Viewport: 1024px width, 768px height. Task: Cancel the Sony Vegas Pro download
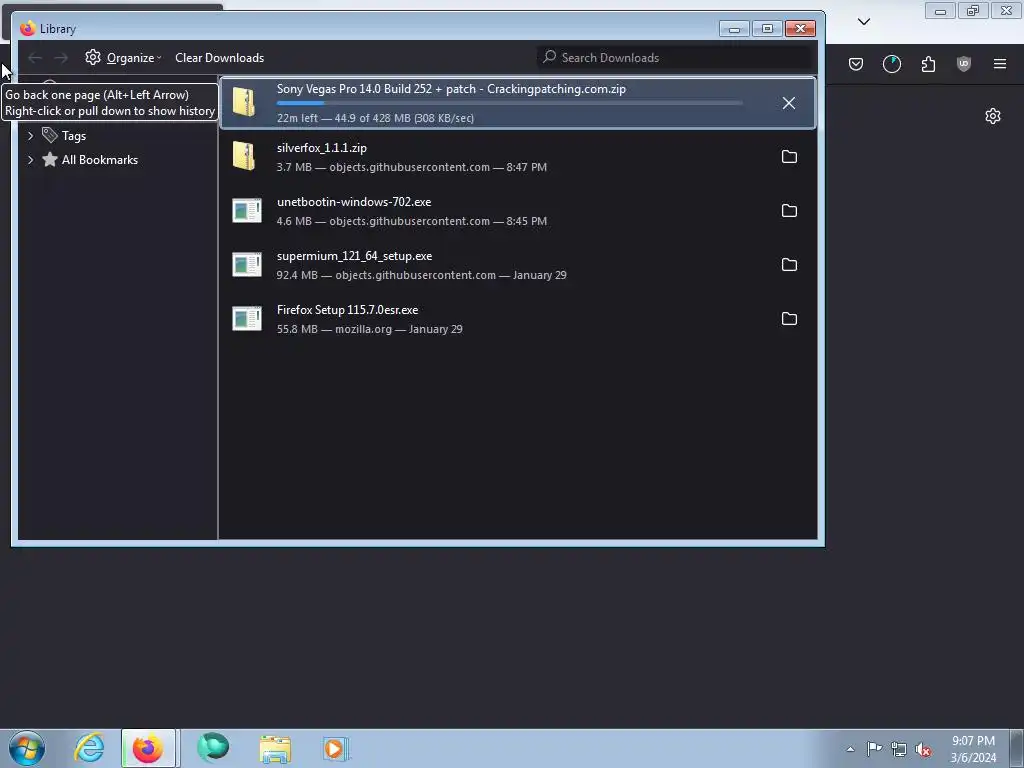(789, 103)
